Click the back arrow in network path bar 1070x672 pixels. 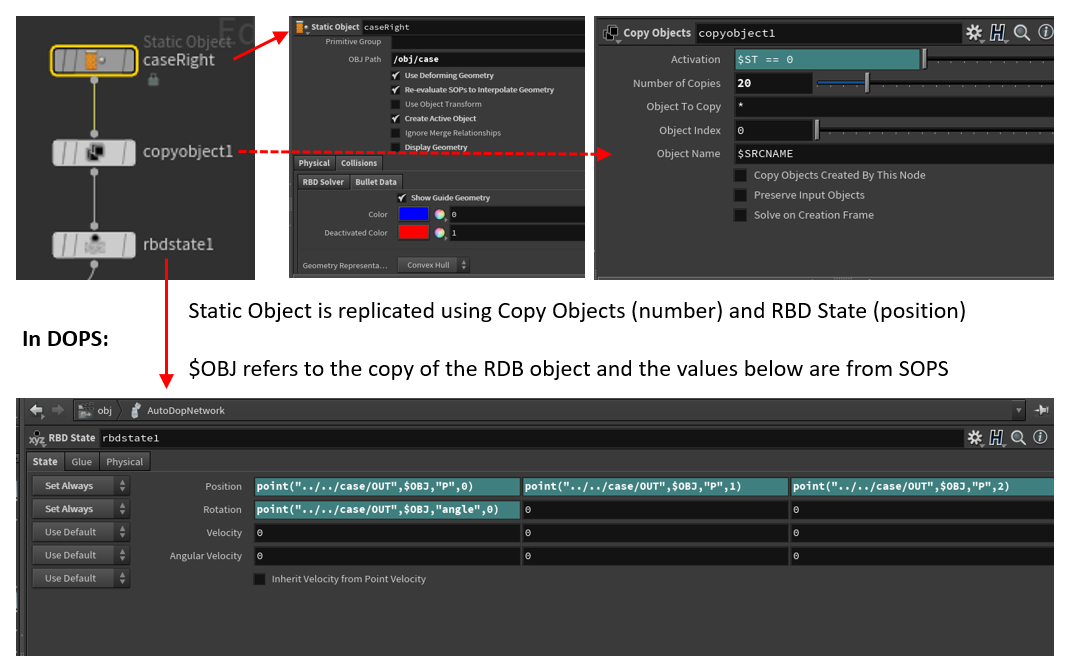(36, 410)
